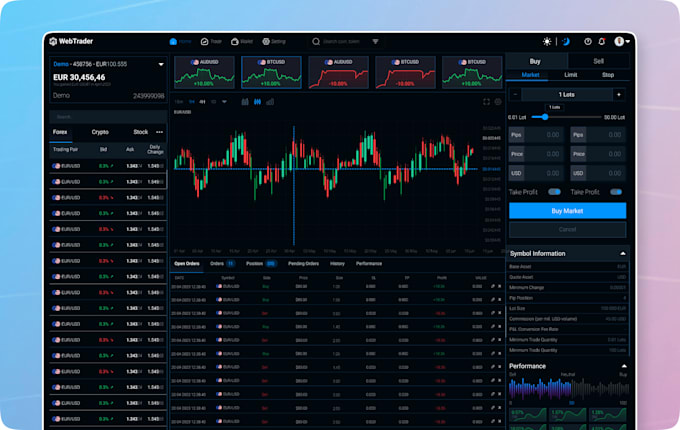Select the Limit order type tab
This screenshot has height=430, width=680.
coord(570,75)
